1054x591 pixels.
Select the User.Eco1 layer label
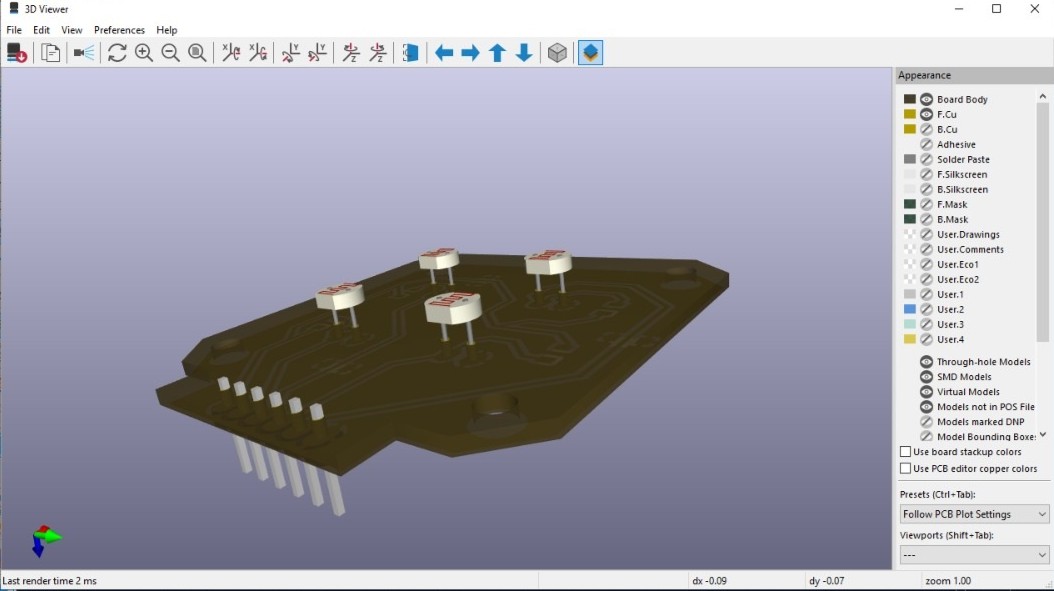point(957,264)
